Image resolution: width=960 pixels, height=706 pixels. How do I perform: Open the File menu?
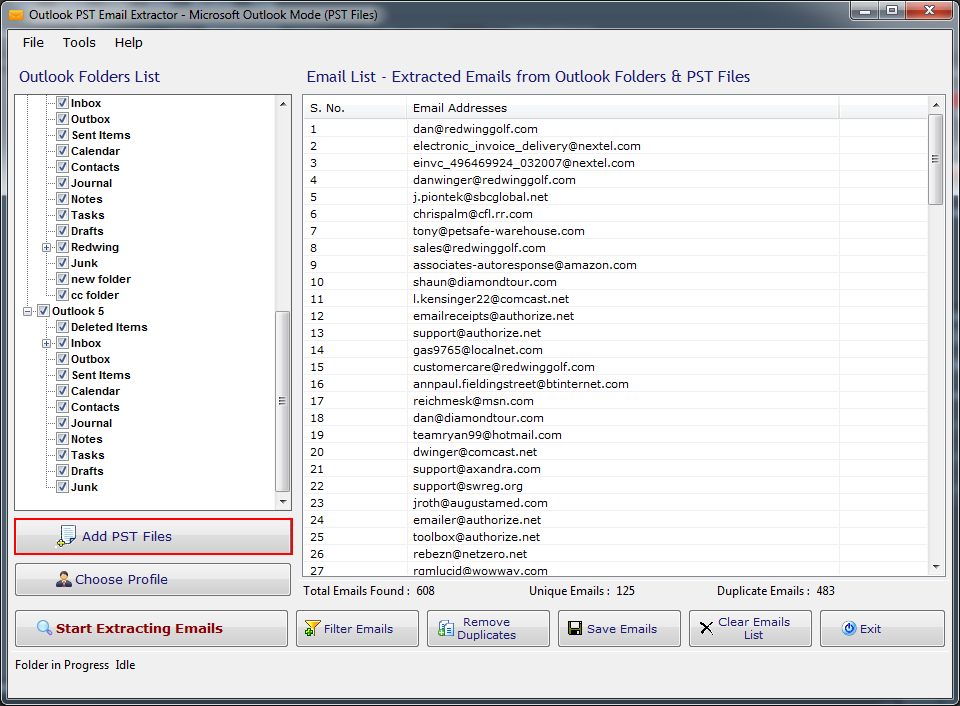click(33, 43)
